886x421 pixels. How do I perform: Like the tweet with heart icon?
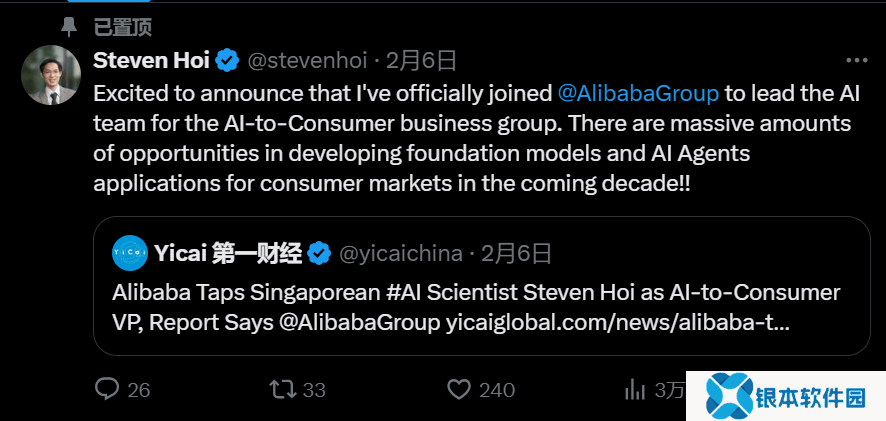tap(458, 389)
